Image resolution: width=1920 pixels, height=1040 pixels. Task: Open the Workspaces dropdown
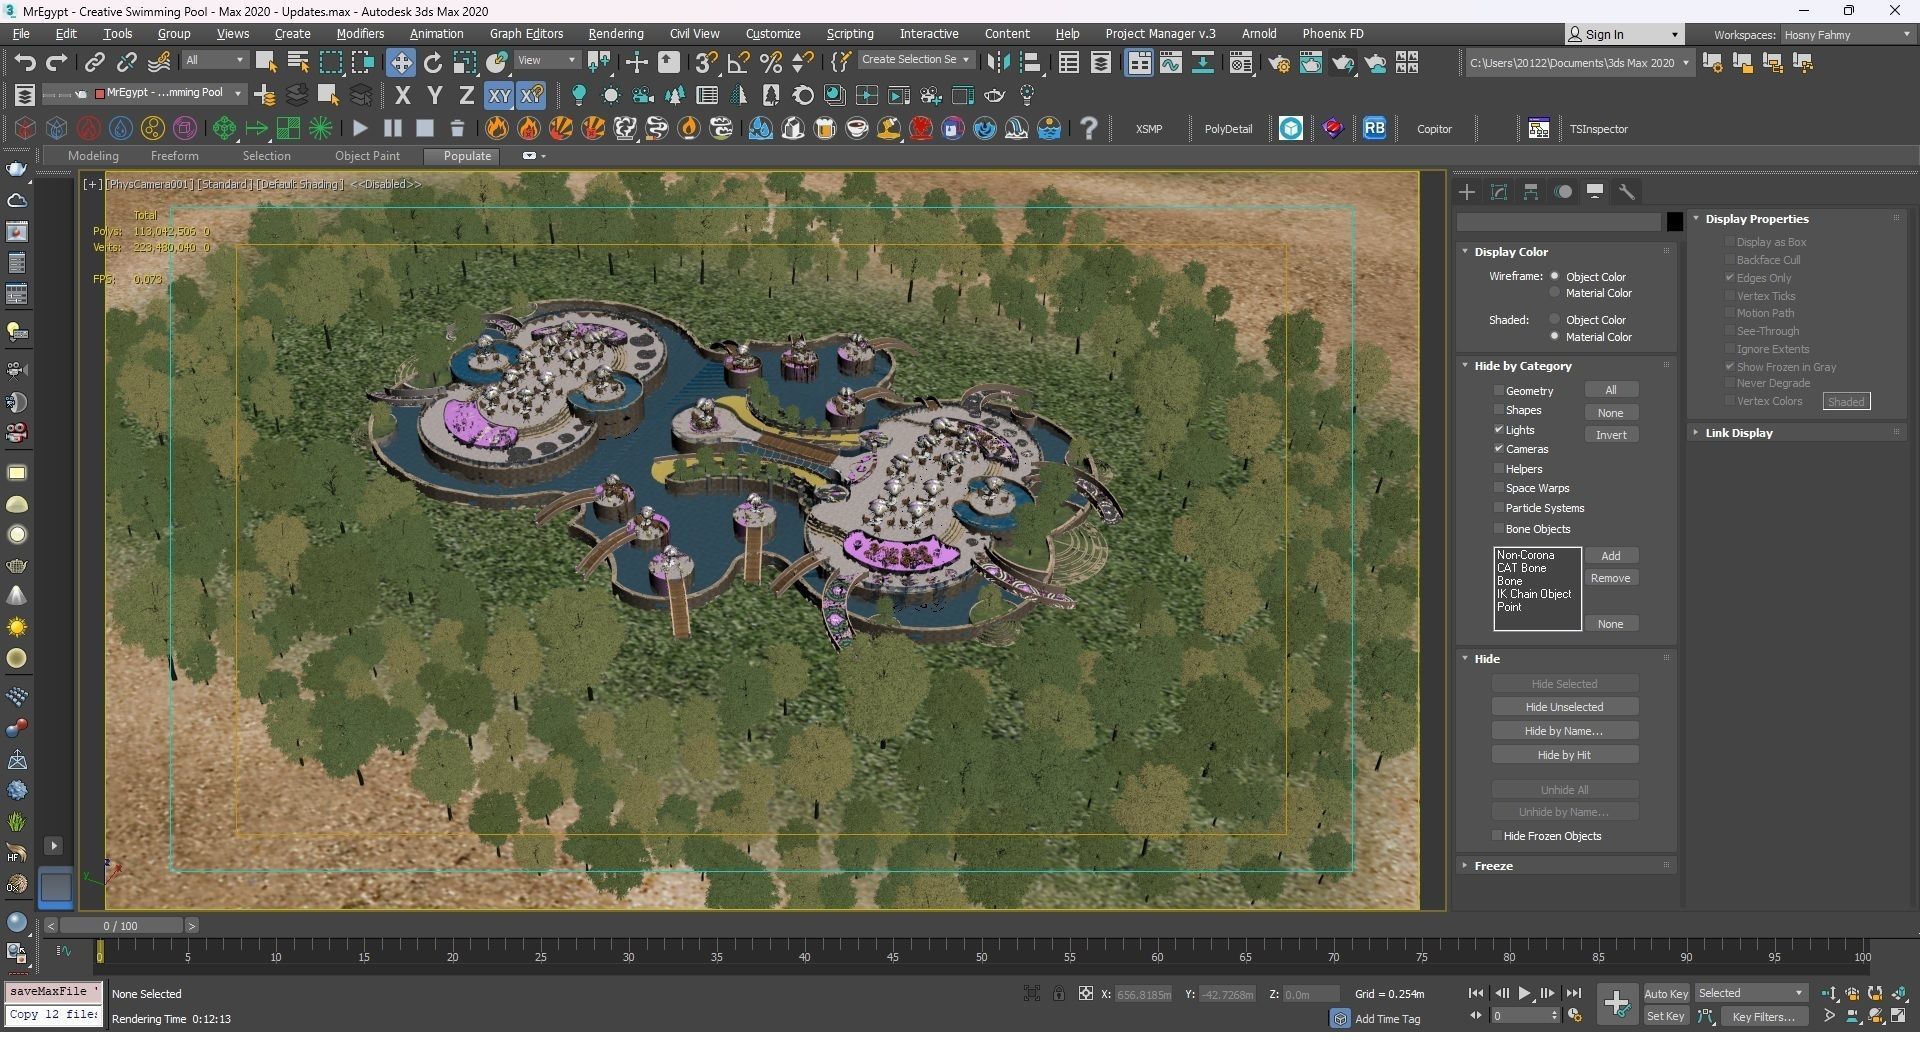(x=1847, y=34)
